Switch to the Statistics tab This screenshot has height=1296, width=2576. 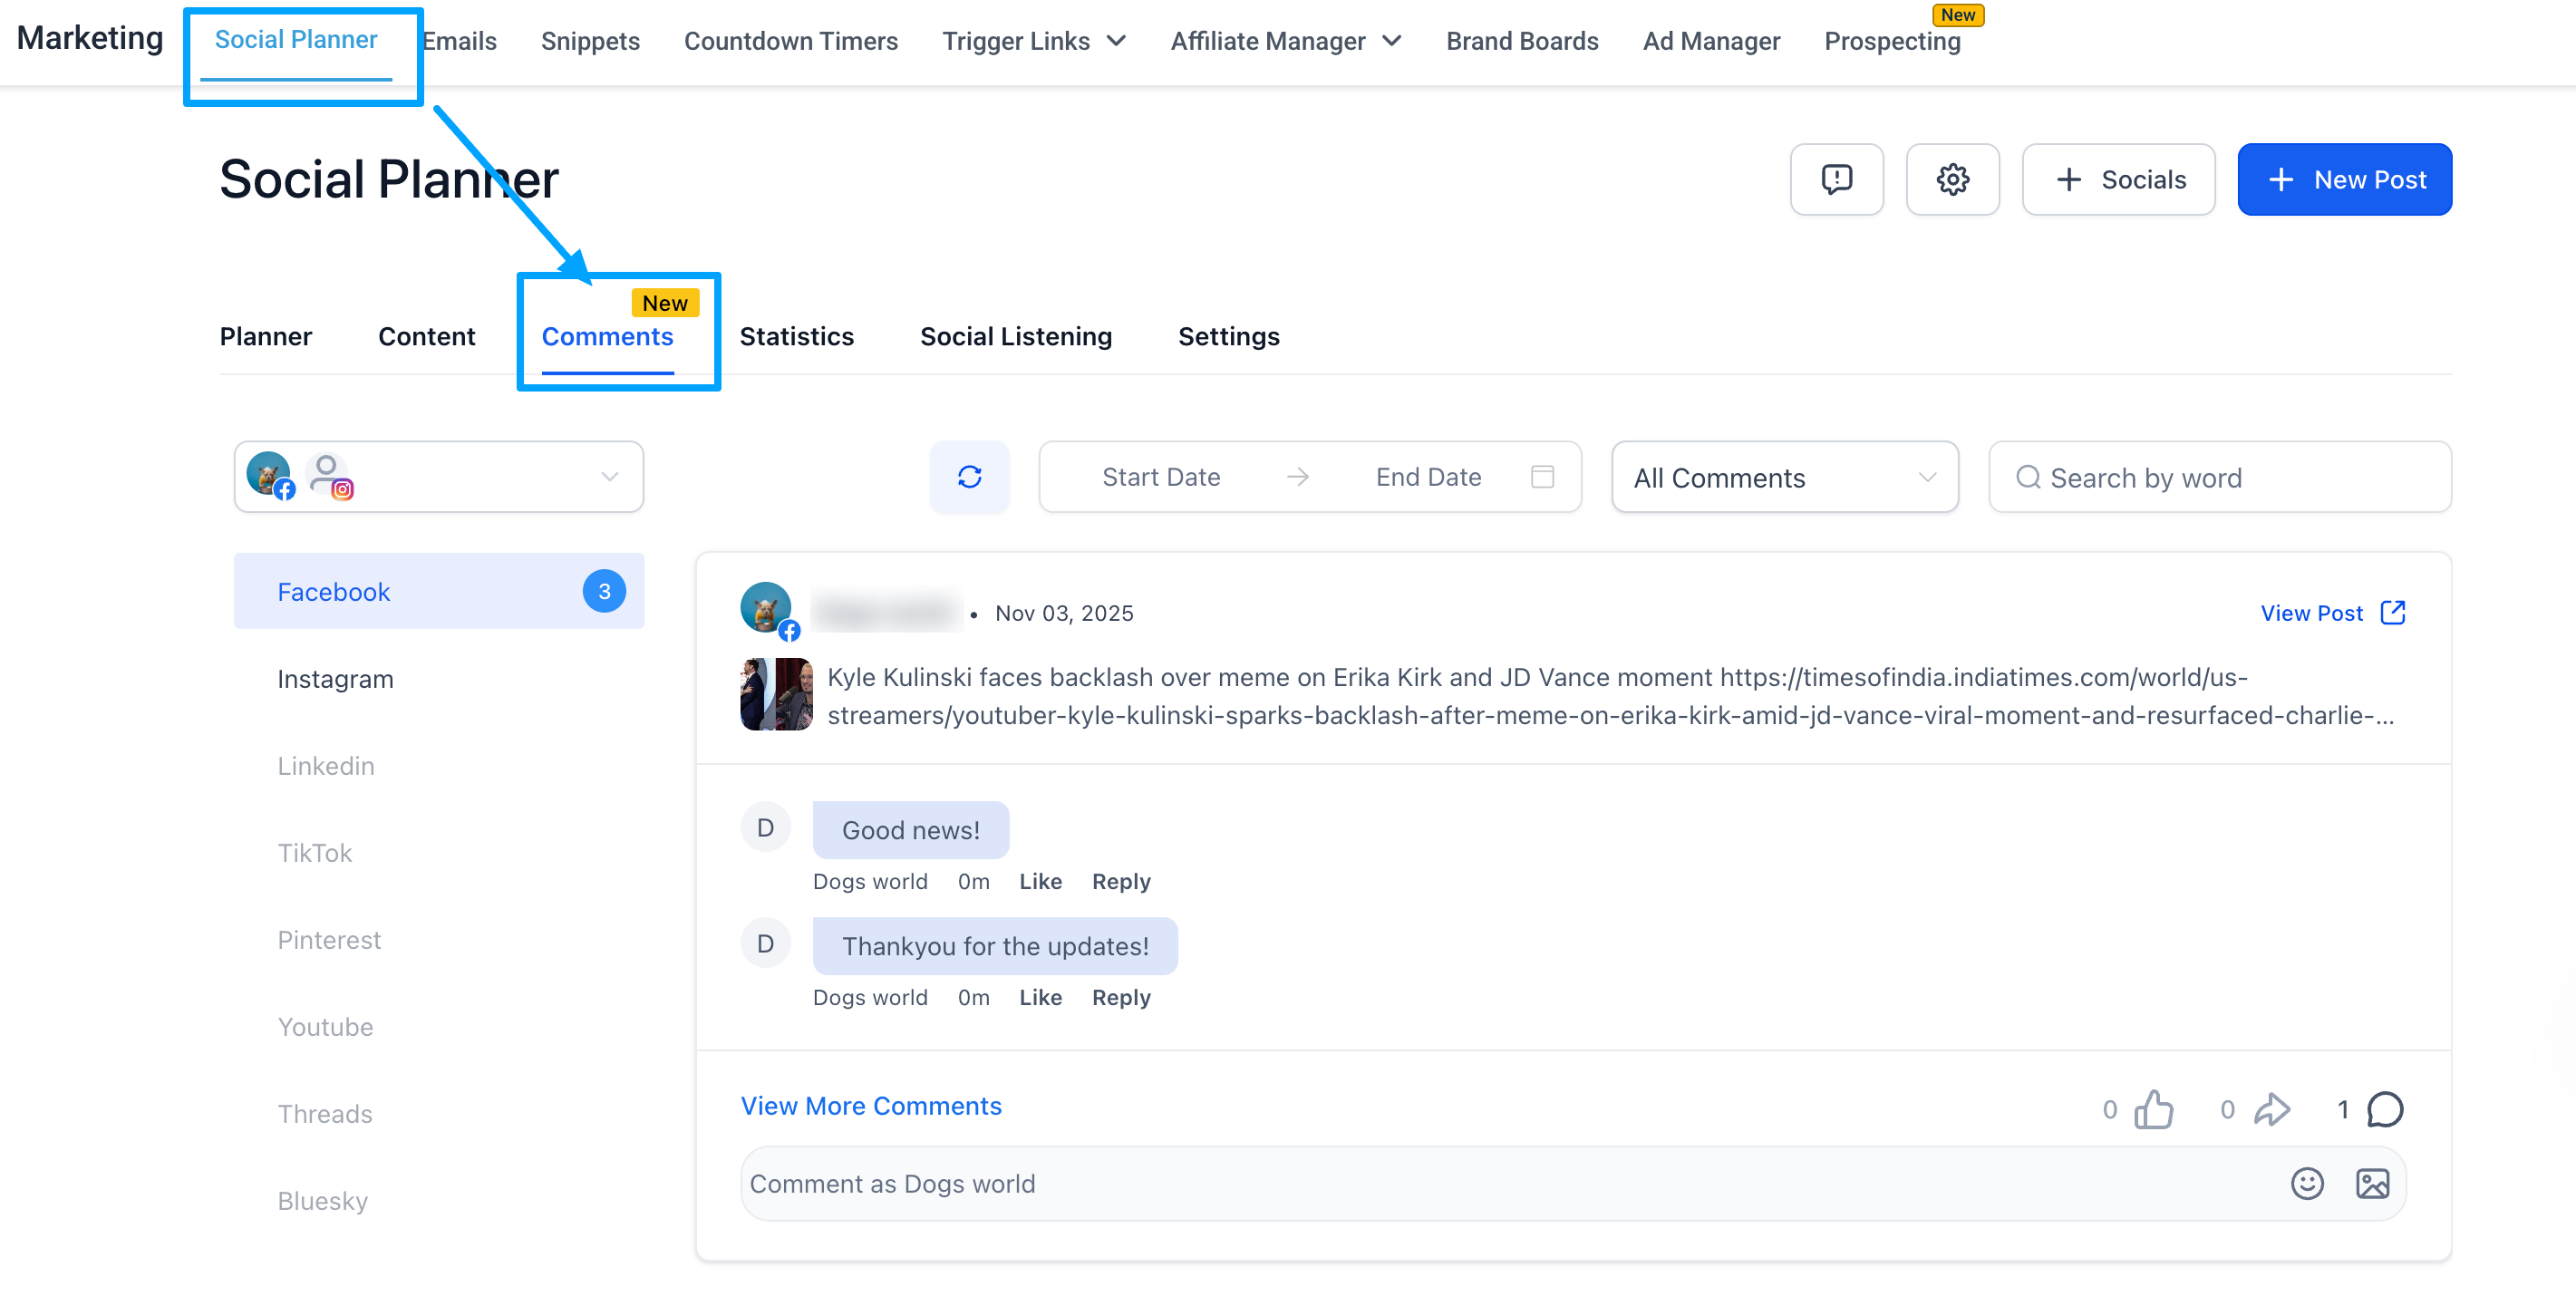[x=796, y=336]
